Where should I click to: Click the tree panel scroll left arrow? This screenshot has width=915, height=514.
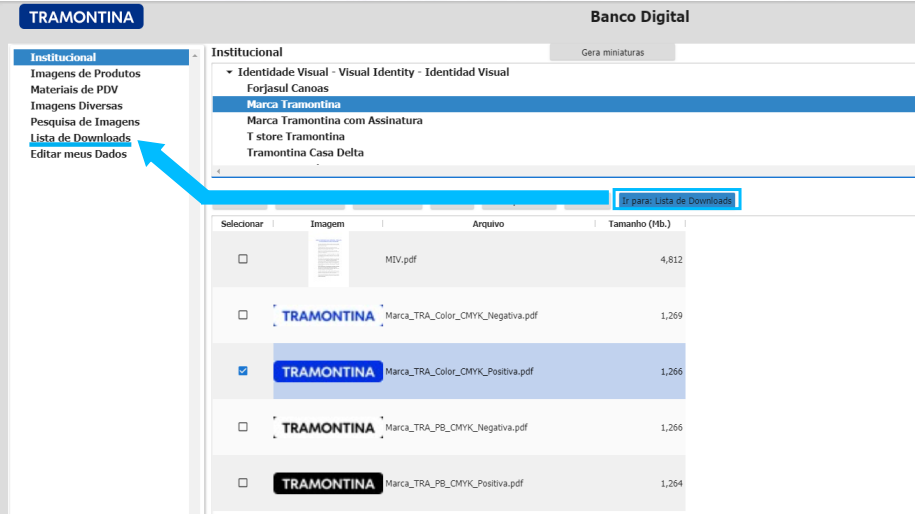coord(218,172)
